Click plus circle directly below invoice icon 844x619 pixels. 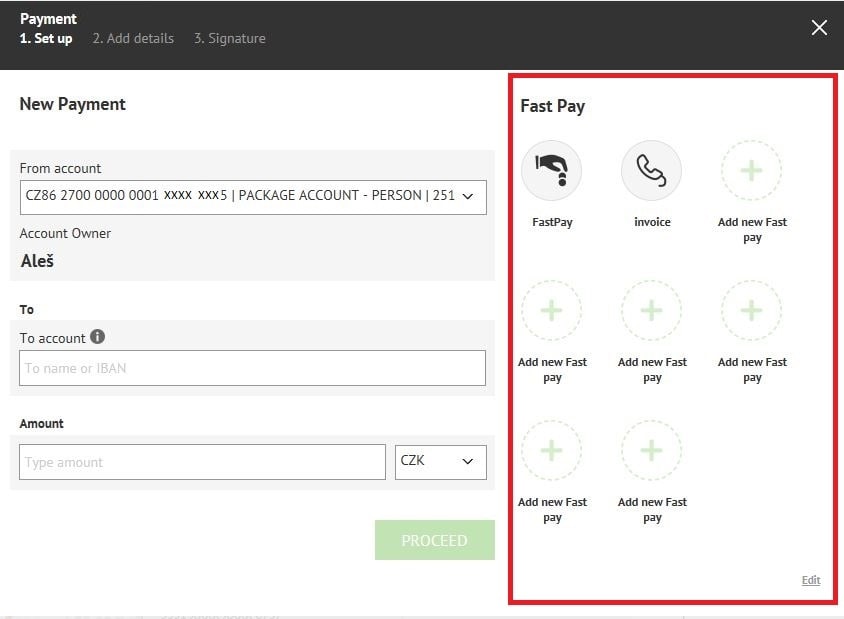651,310
